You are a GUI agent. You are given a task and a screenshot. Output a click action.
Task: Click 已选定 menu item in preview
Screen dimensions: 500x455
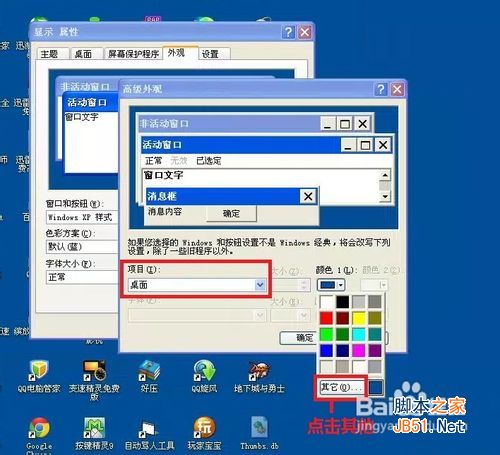coord(209,161)
